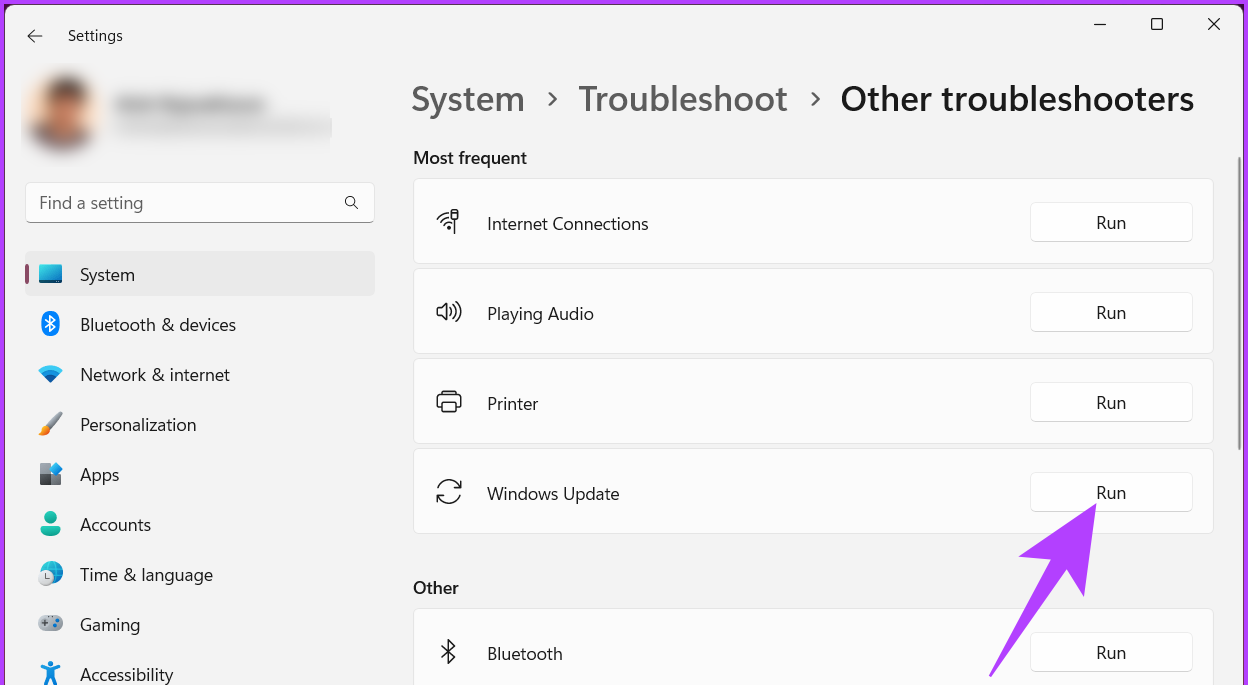
Task: Click the Printer icon in troubleshooter list
Action: [x=449, y=402]
